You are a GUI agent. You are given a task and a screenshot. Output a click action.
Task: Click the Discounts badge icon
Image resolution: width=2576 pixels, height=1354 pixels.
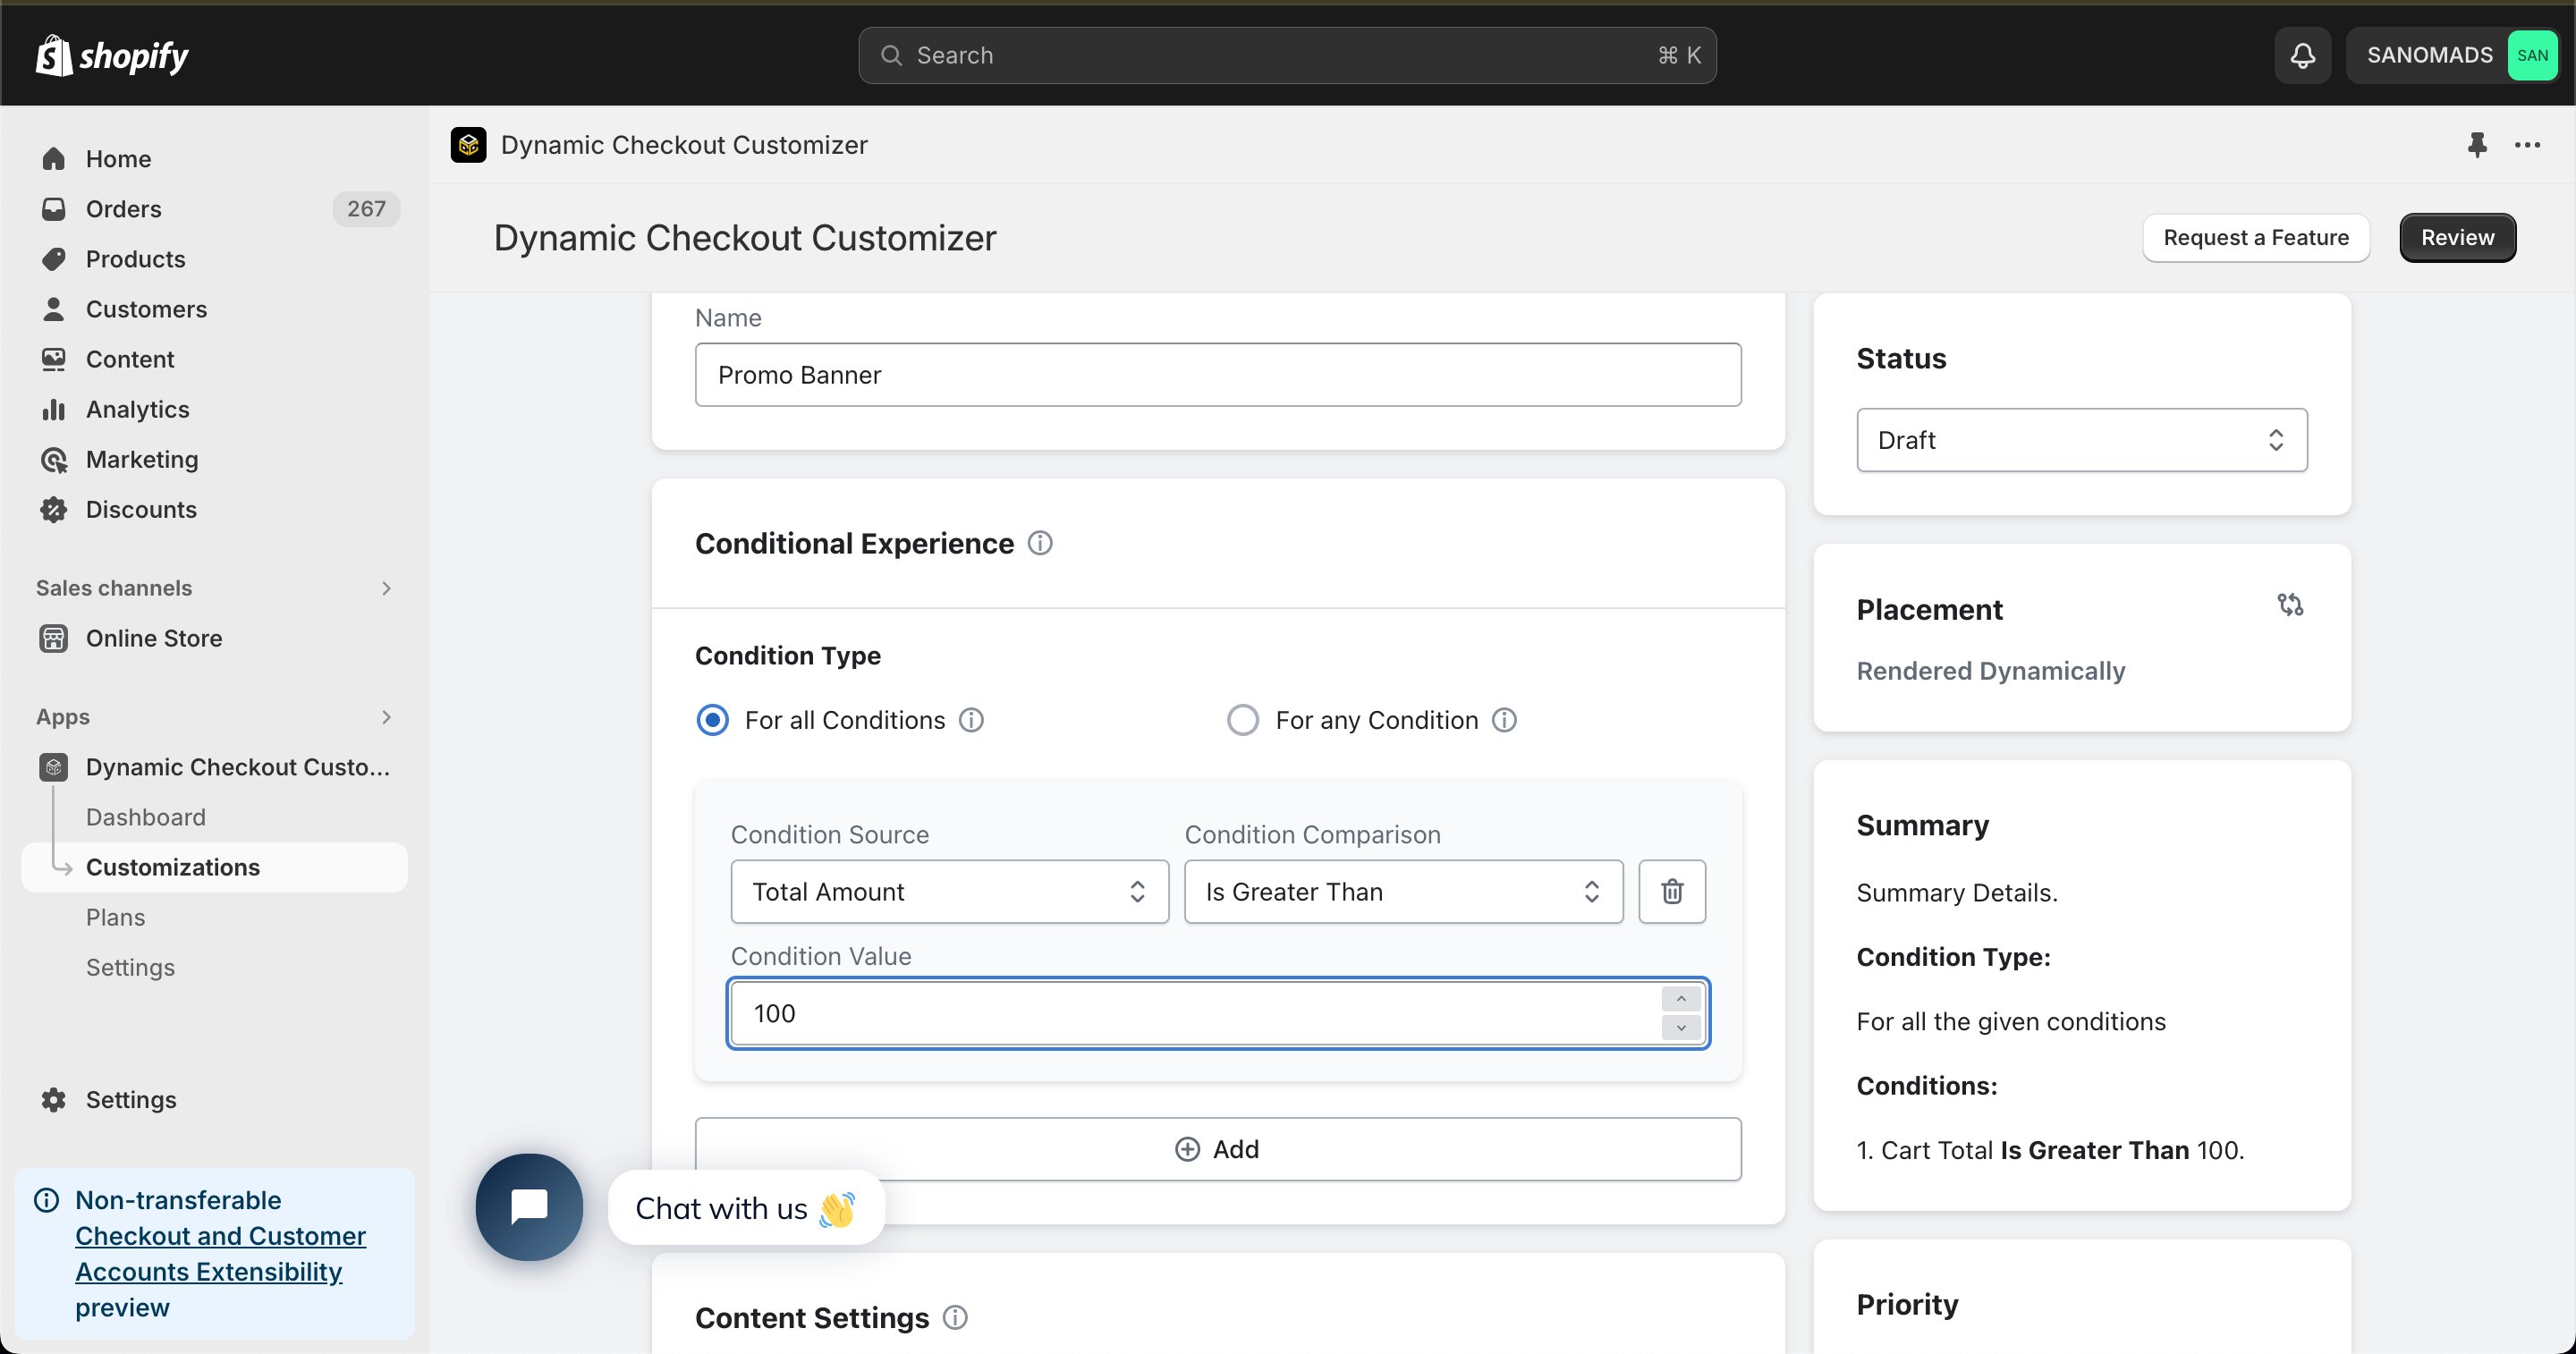coord(53,509)
